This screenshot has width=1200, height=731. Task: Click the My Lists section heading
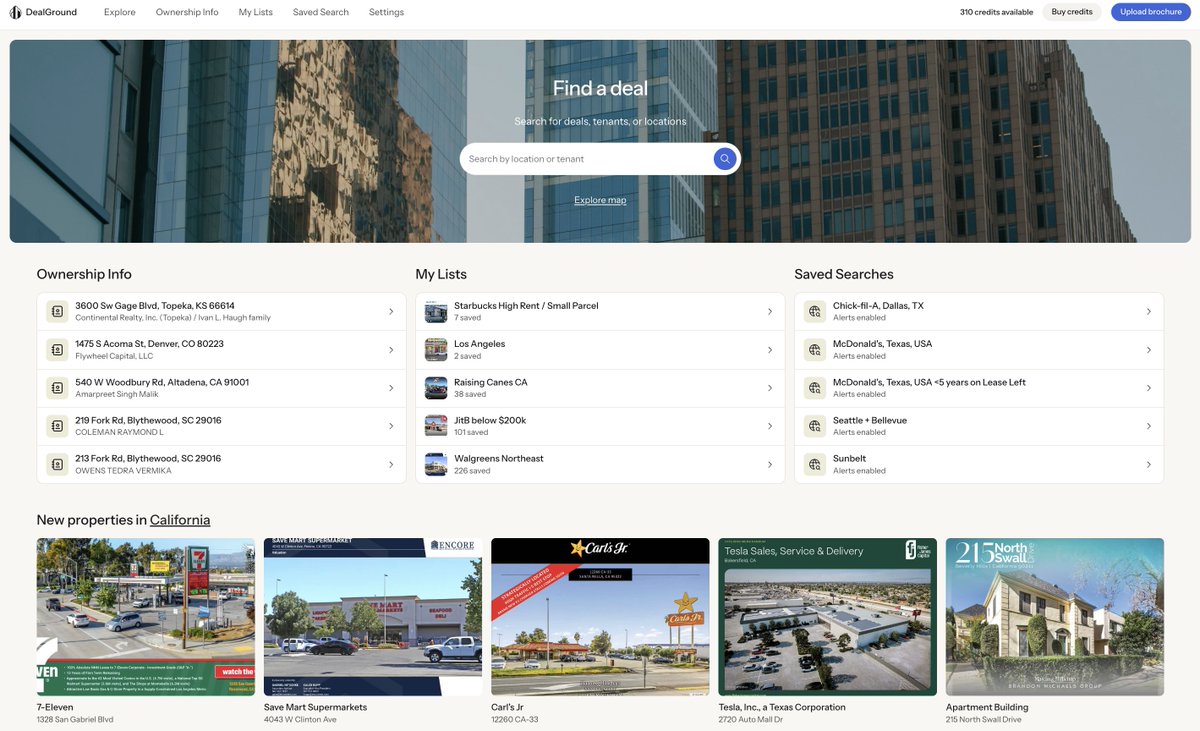(x=441, y=274)
